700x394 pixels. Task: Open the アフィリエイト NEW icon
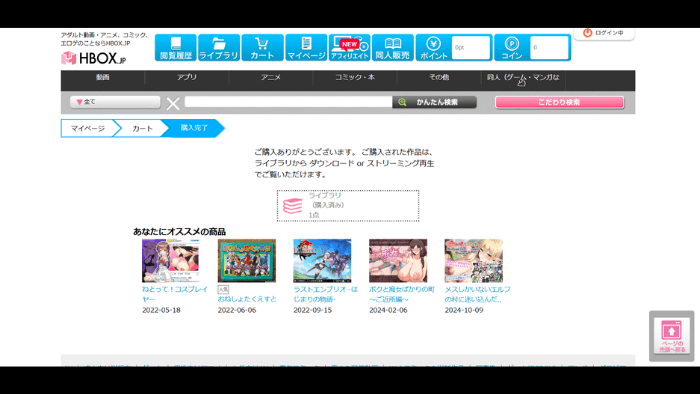[x=350, y=47]
